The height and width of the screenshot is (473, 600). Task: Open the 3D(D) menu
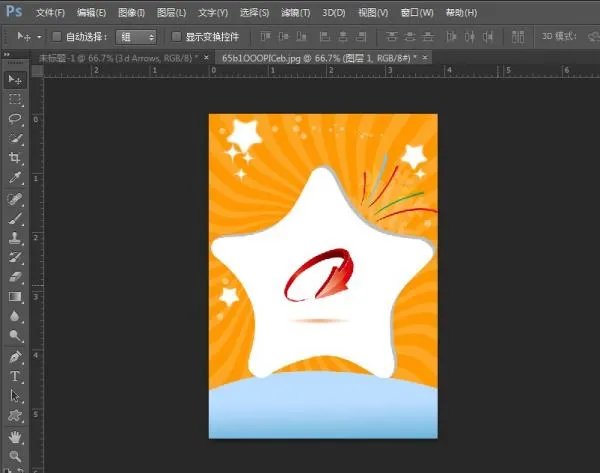[x=334, y=13]
